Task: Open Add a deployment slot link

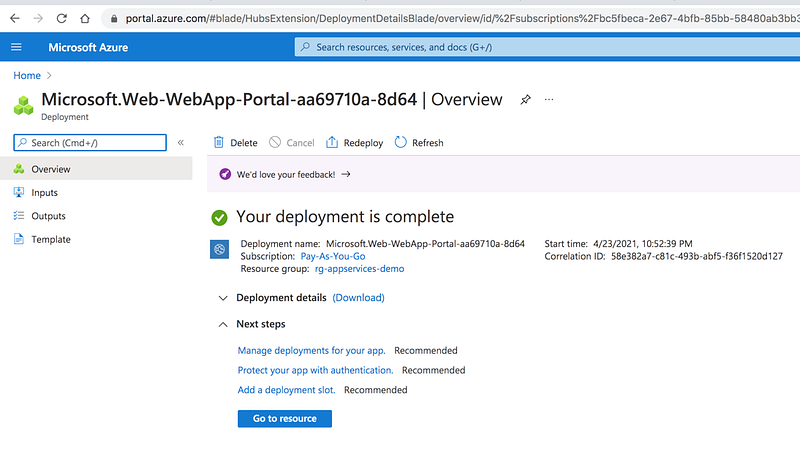Action: [286, 390]
